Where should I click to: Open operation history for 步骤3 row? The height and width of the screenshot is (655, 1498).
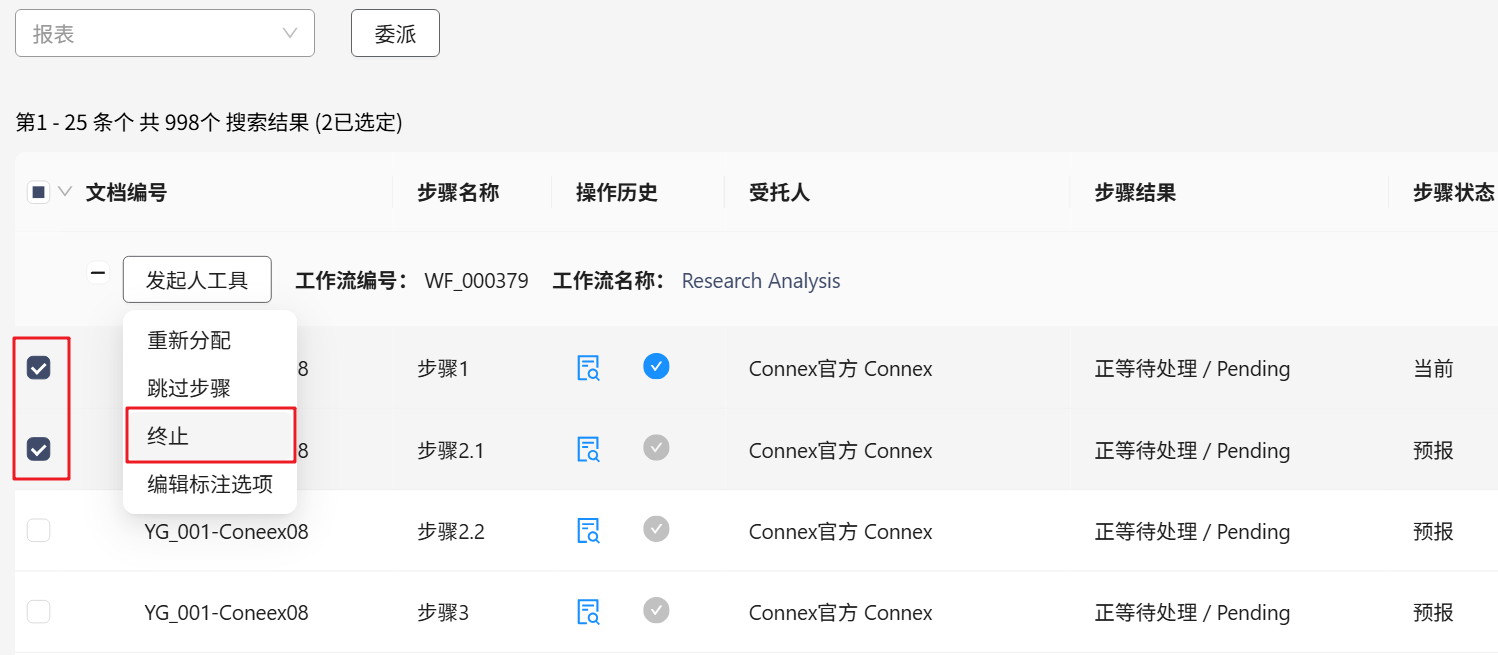coord(588,612)
